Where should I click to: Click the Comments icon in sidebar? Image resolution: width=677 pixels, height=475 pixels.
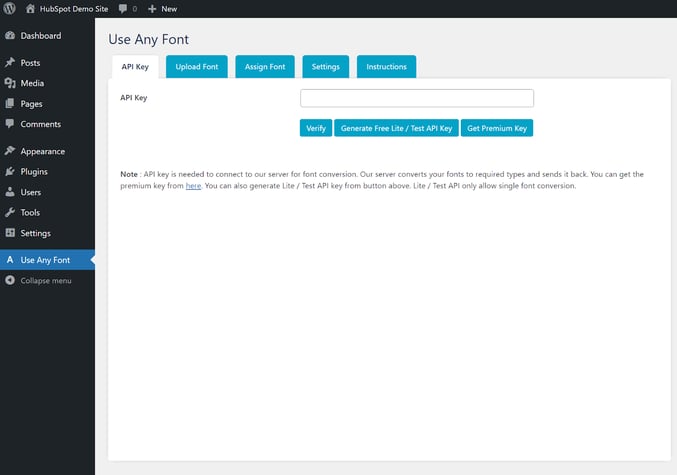pyautogui.click(x=10, y=124)
